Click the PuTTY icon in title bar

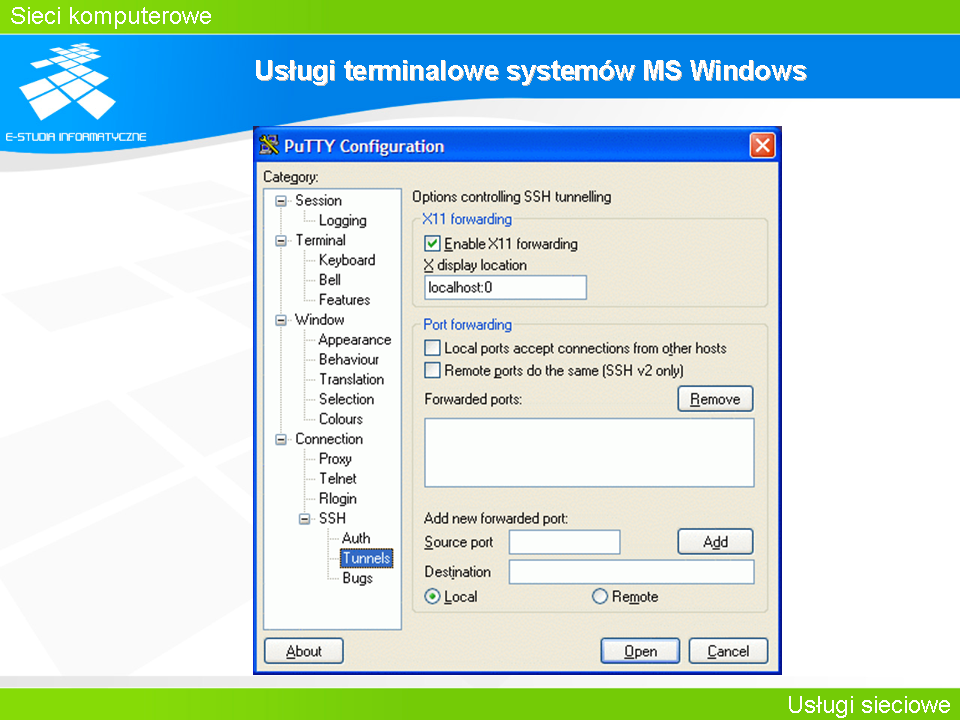coord(269,146)
